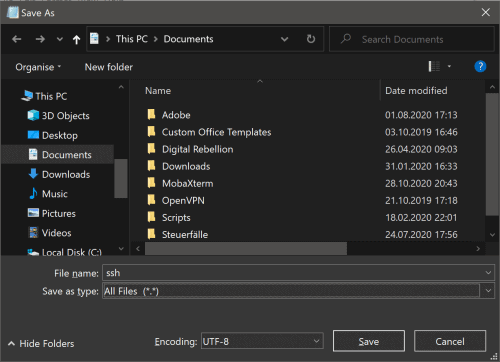This screenshot has height=362, width=500.
Task: Select the MobaXterm folder
Action: 187,183
